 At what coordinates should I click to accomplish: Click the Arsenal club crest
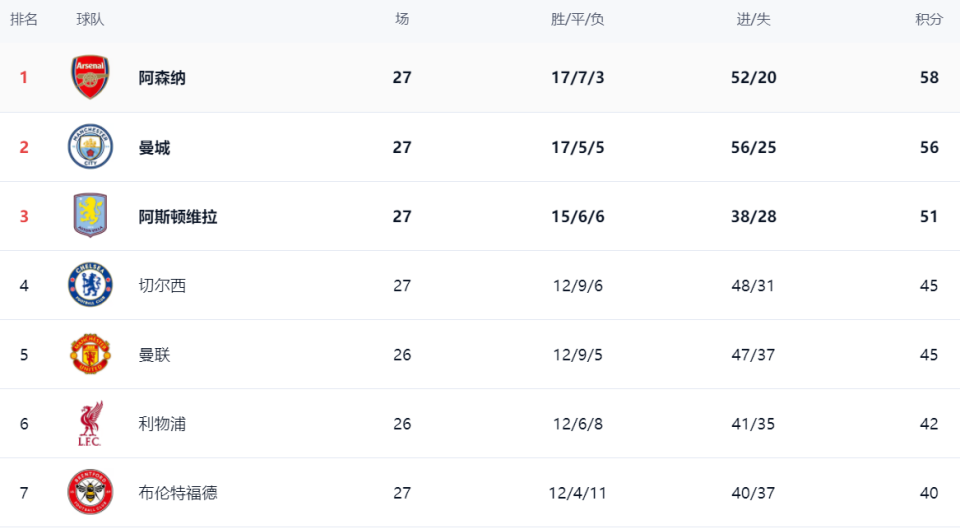click(x=90, y=78)
